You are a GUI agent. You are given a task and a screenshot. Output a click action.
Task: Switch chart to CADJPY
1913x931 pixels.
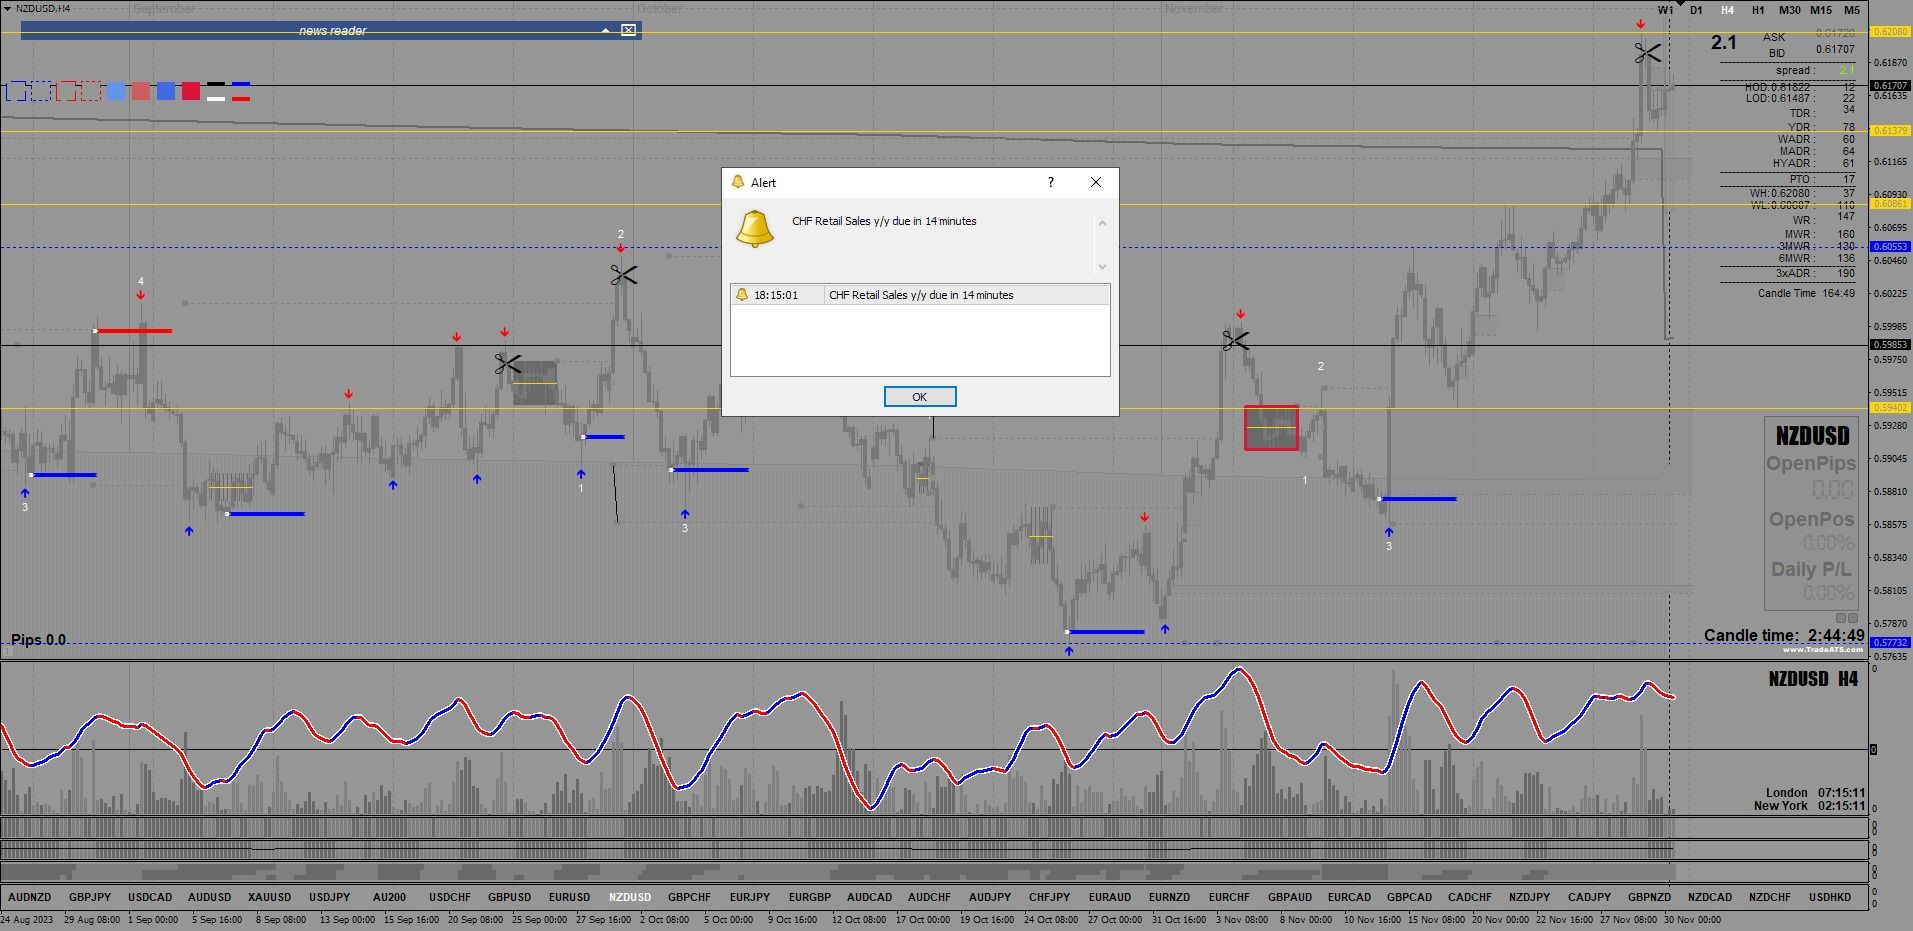pos(1590,897)
